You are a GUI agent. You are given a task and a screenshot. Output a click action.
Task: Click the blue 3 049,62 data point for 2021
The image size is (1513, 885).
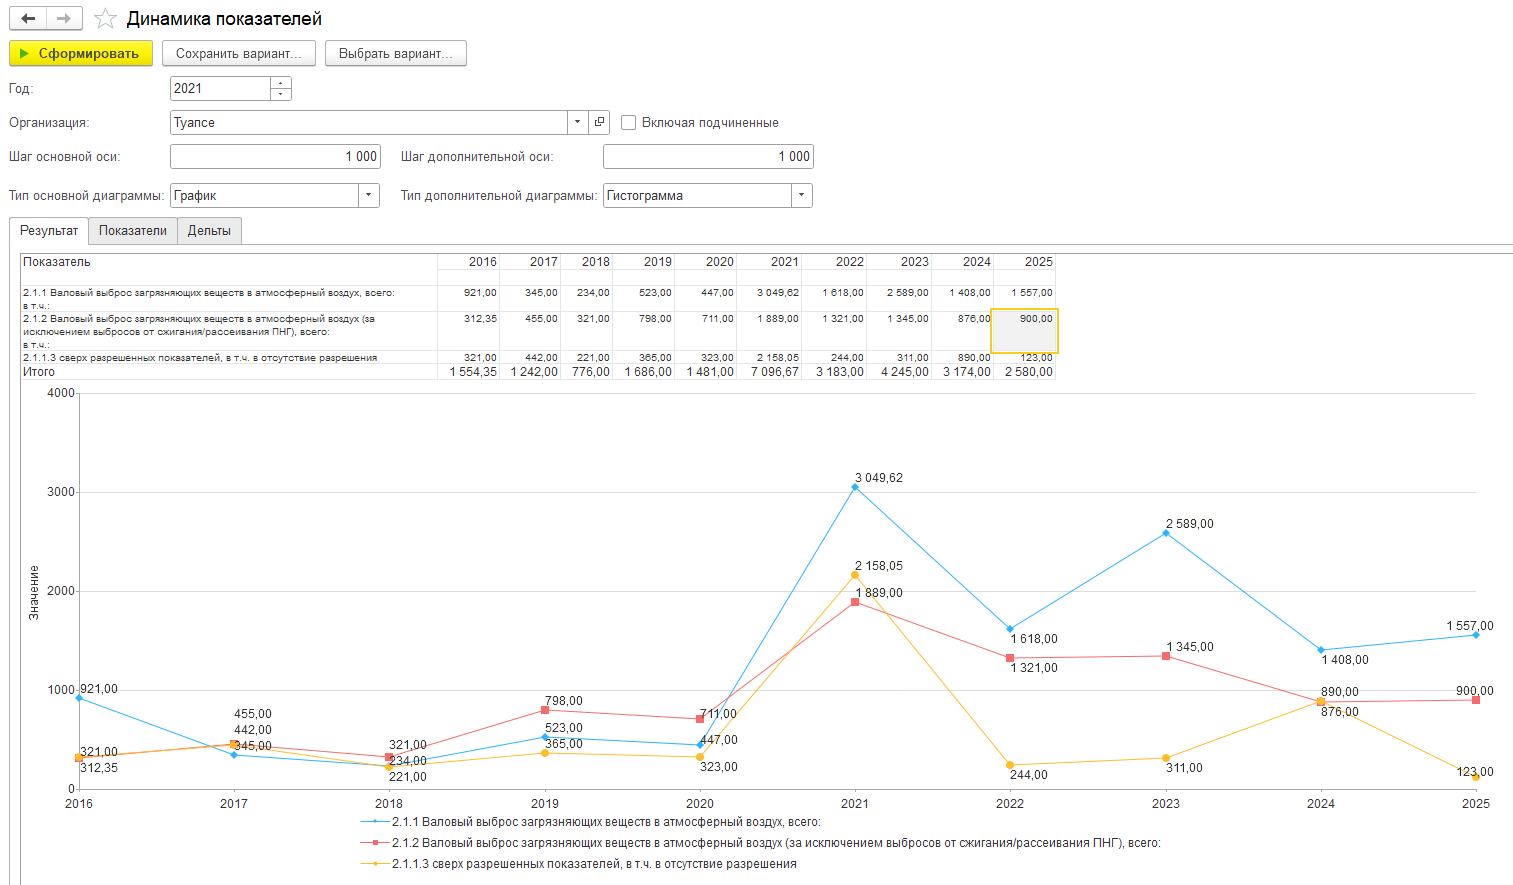(x=855, y=488)
